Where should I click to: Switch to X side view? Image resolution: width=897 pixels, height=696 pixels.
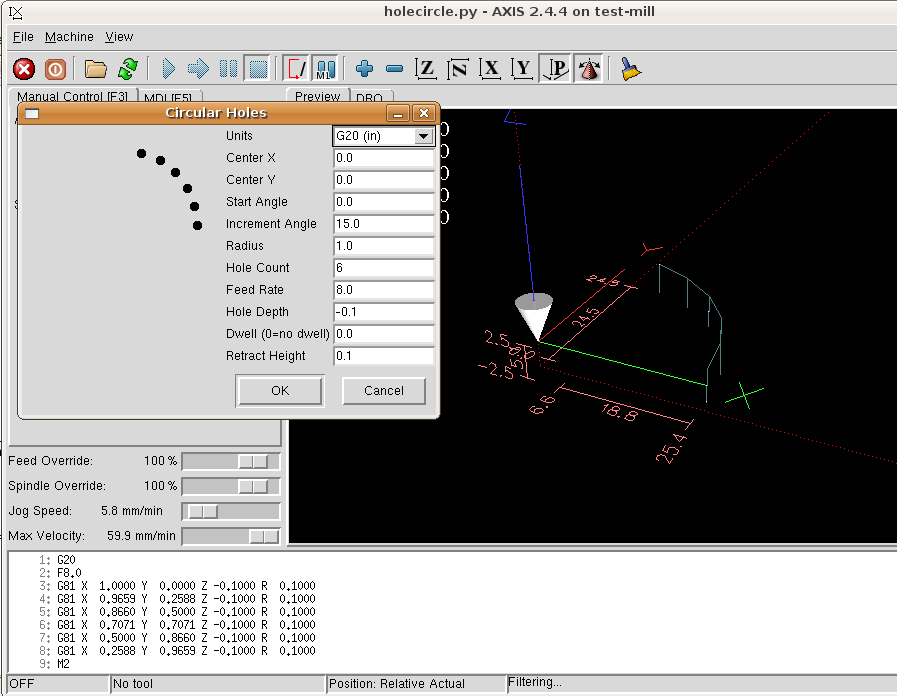490,69
